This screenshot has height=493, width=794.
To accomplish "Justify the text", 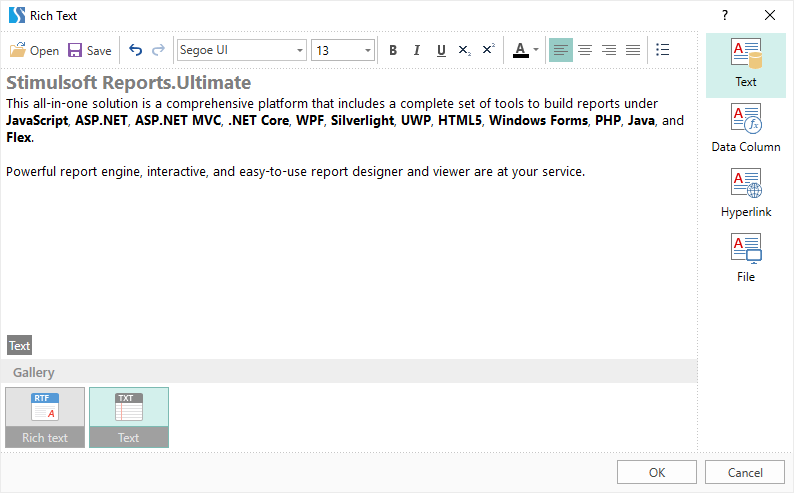I will click(632, 50).
